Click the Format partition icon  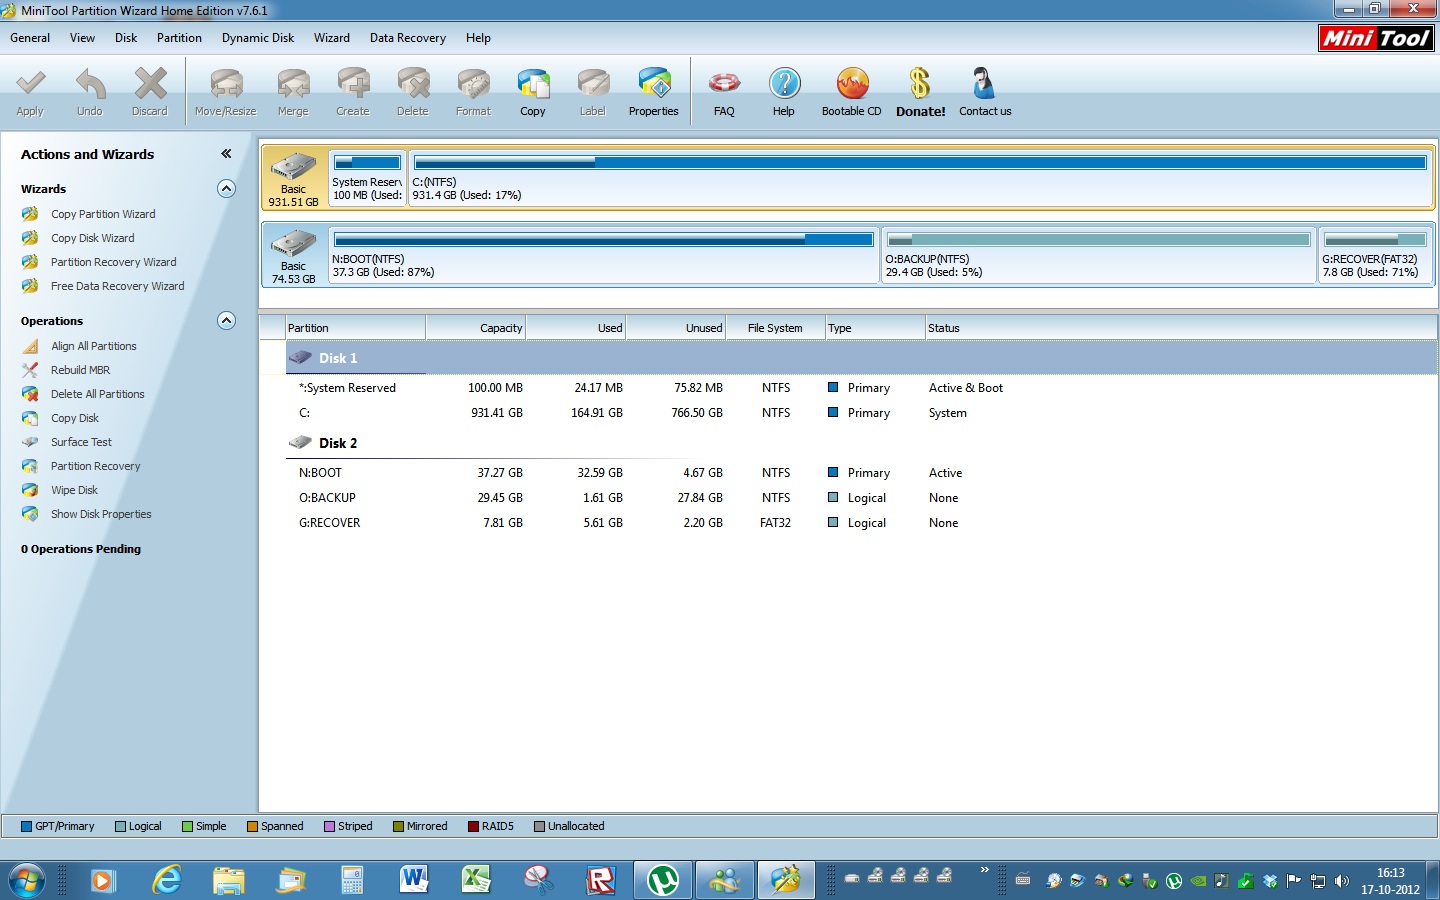click(x=473, y=84)
